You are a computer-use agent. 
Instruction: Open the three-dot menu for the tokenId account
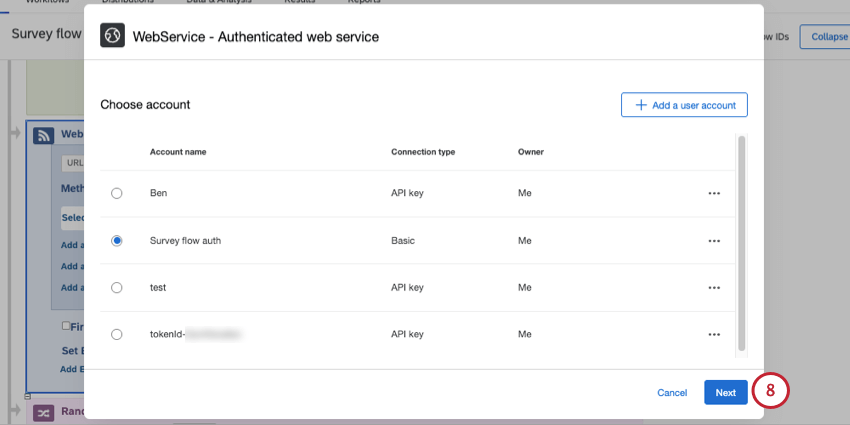click(714, 334)
